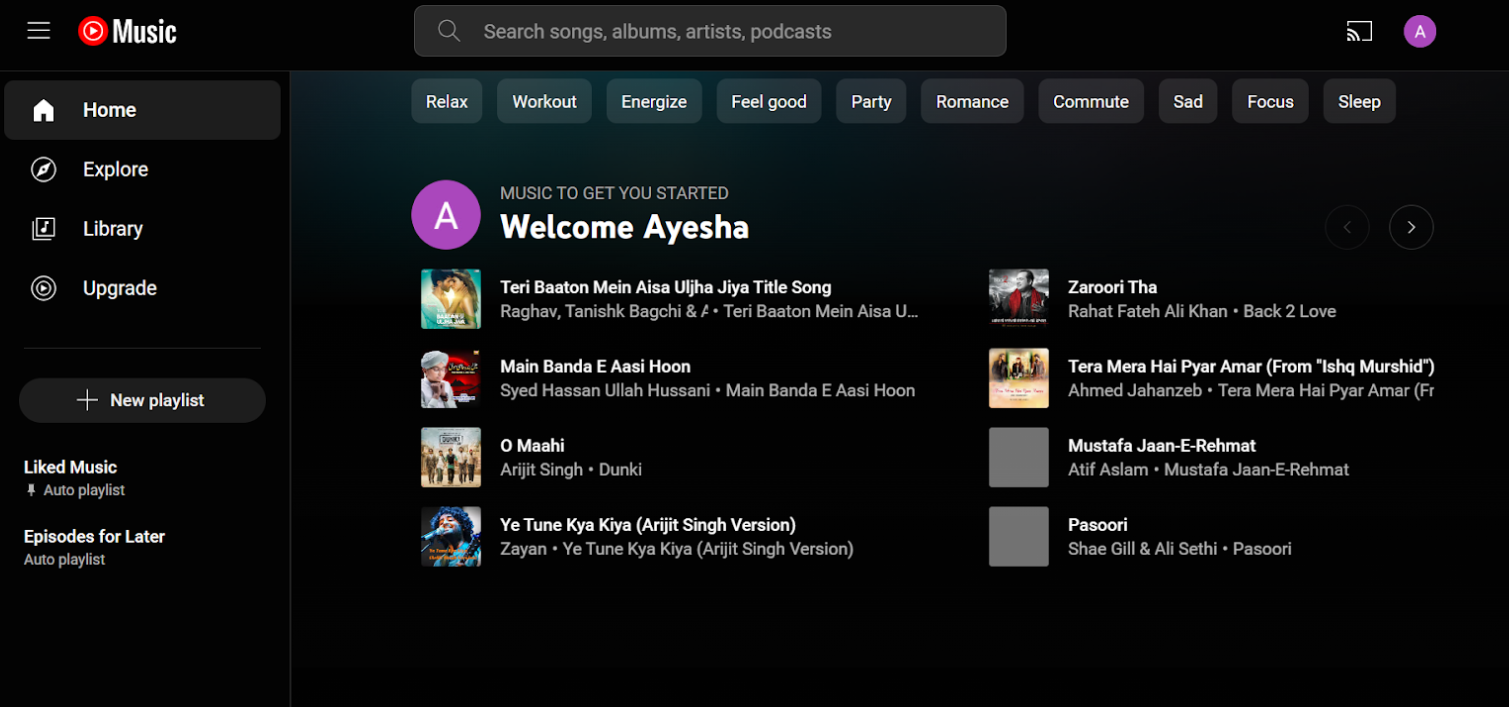
Task: Click the large Ayesha profile avatar
Action: 446,215
